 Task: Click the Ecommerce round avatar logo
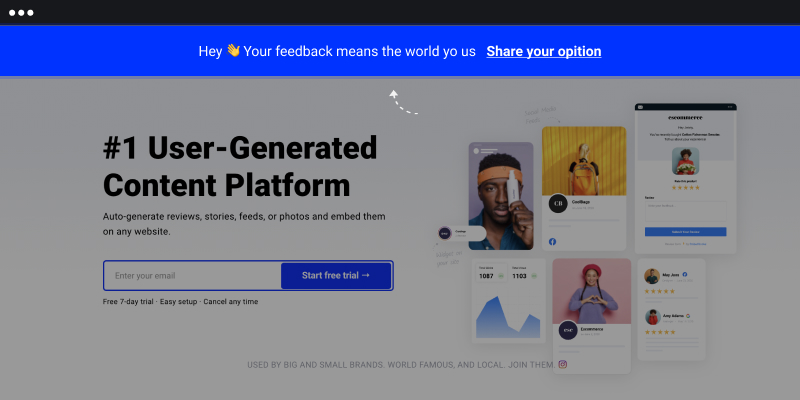(x=567, y=329)
